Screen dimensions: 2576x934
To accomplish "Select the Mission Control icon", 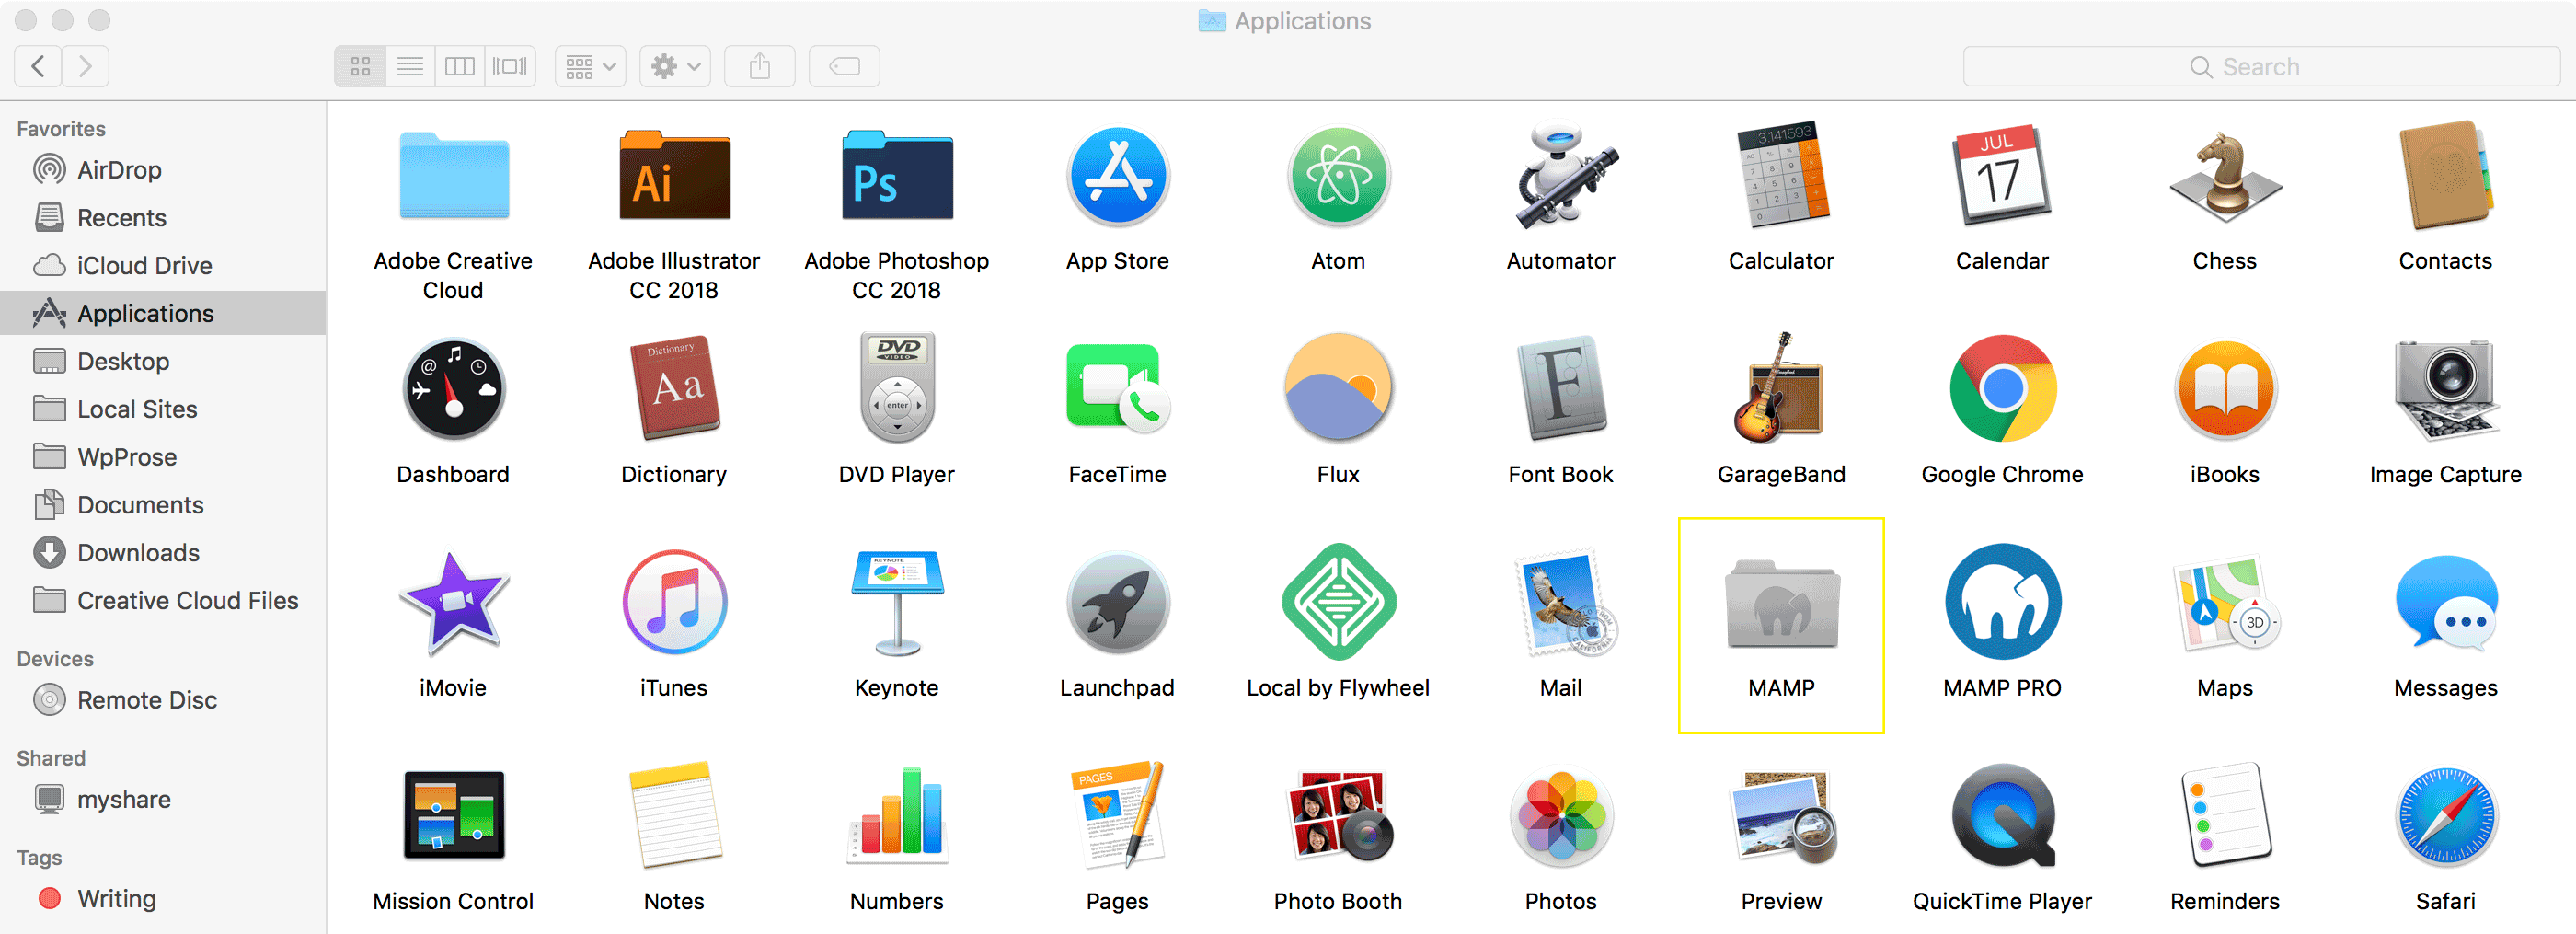I will click(454, 816).
